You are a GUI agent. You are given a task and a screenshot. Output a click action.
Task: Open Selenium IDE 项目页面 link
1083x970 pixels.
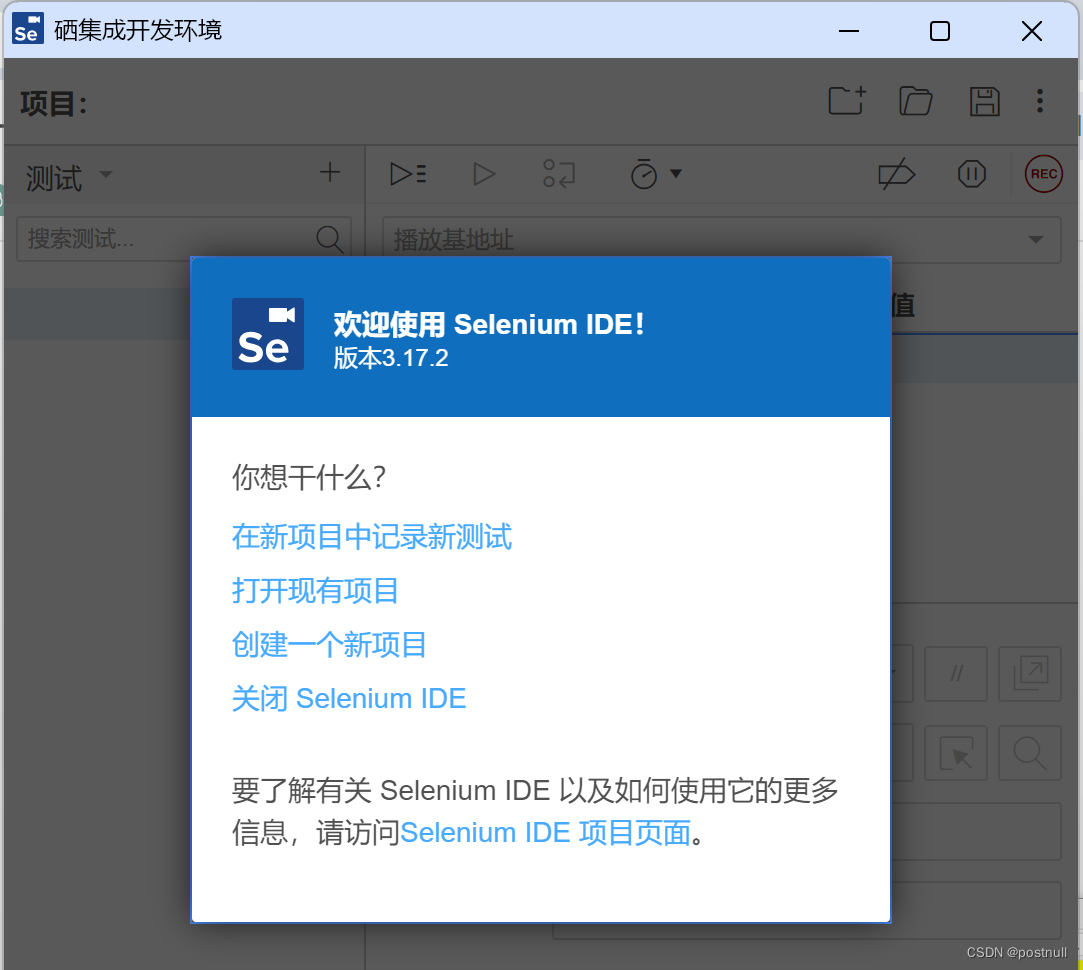(x=546, y=833)
